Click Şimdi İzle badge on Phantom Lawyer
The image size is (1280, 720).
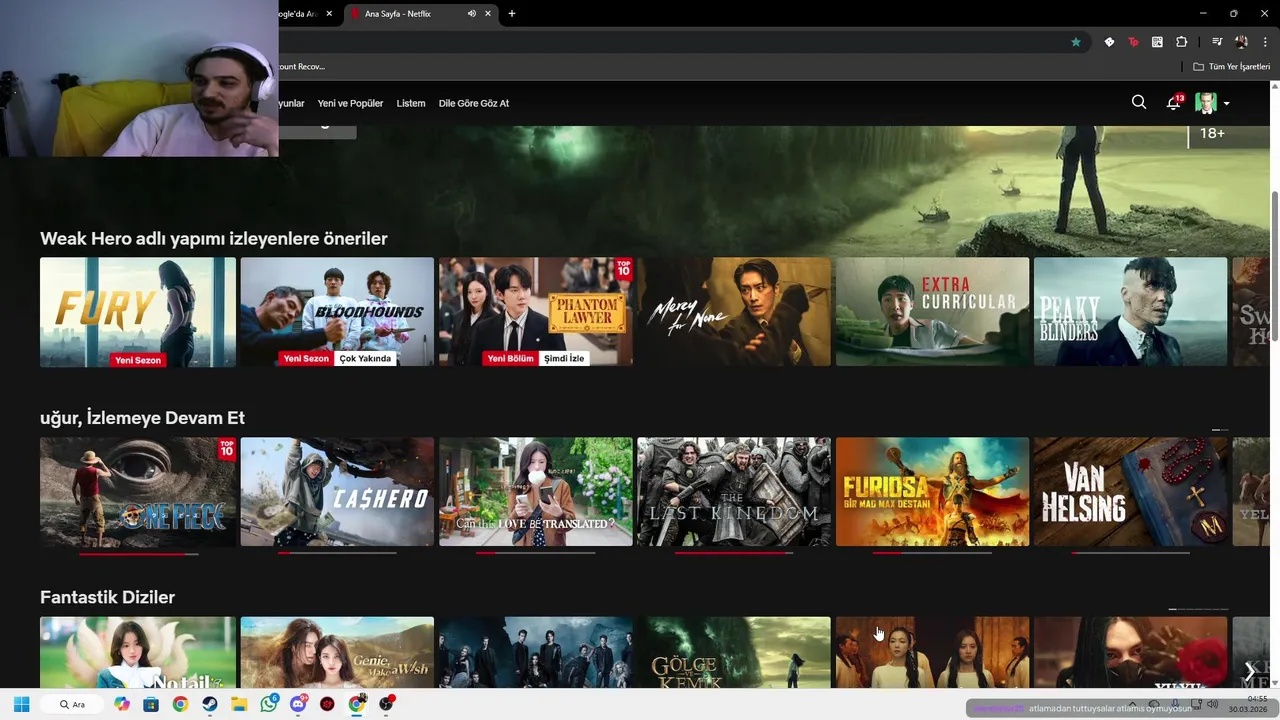click(x=563, y=358)
